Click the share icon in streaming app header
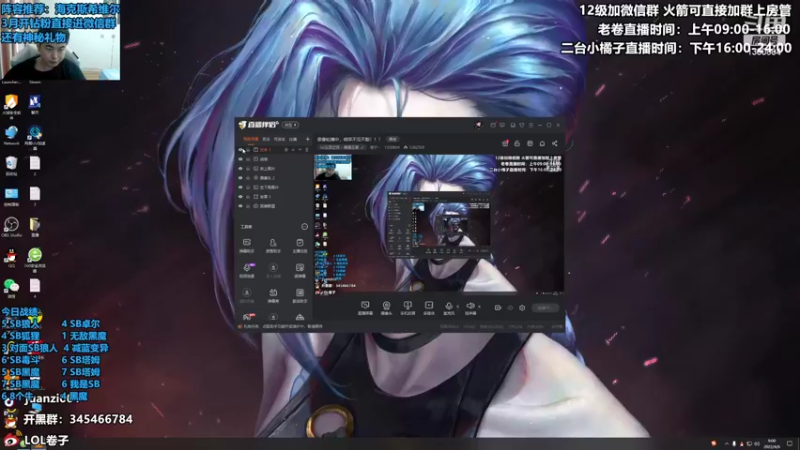The height and width of the screenshot is (450, 800). 555,143
